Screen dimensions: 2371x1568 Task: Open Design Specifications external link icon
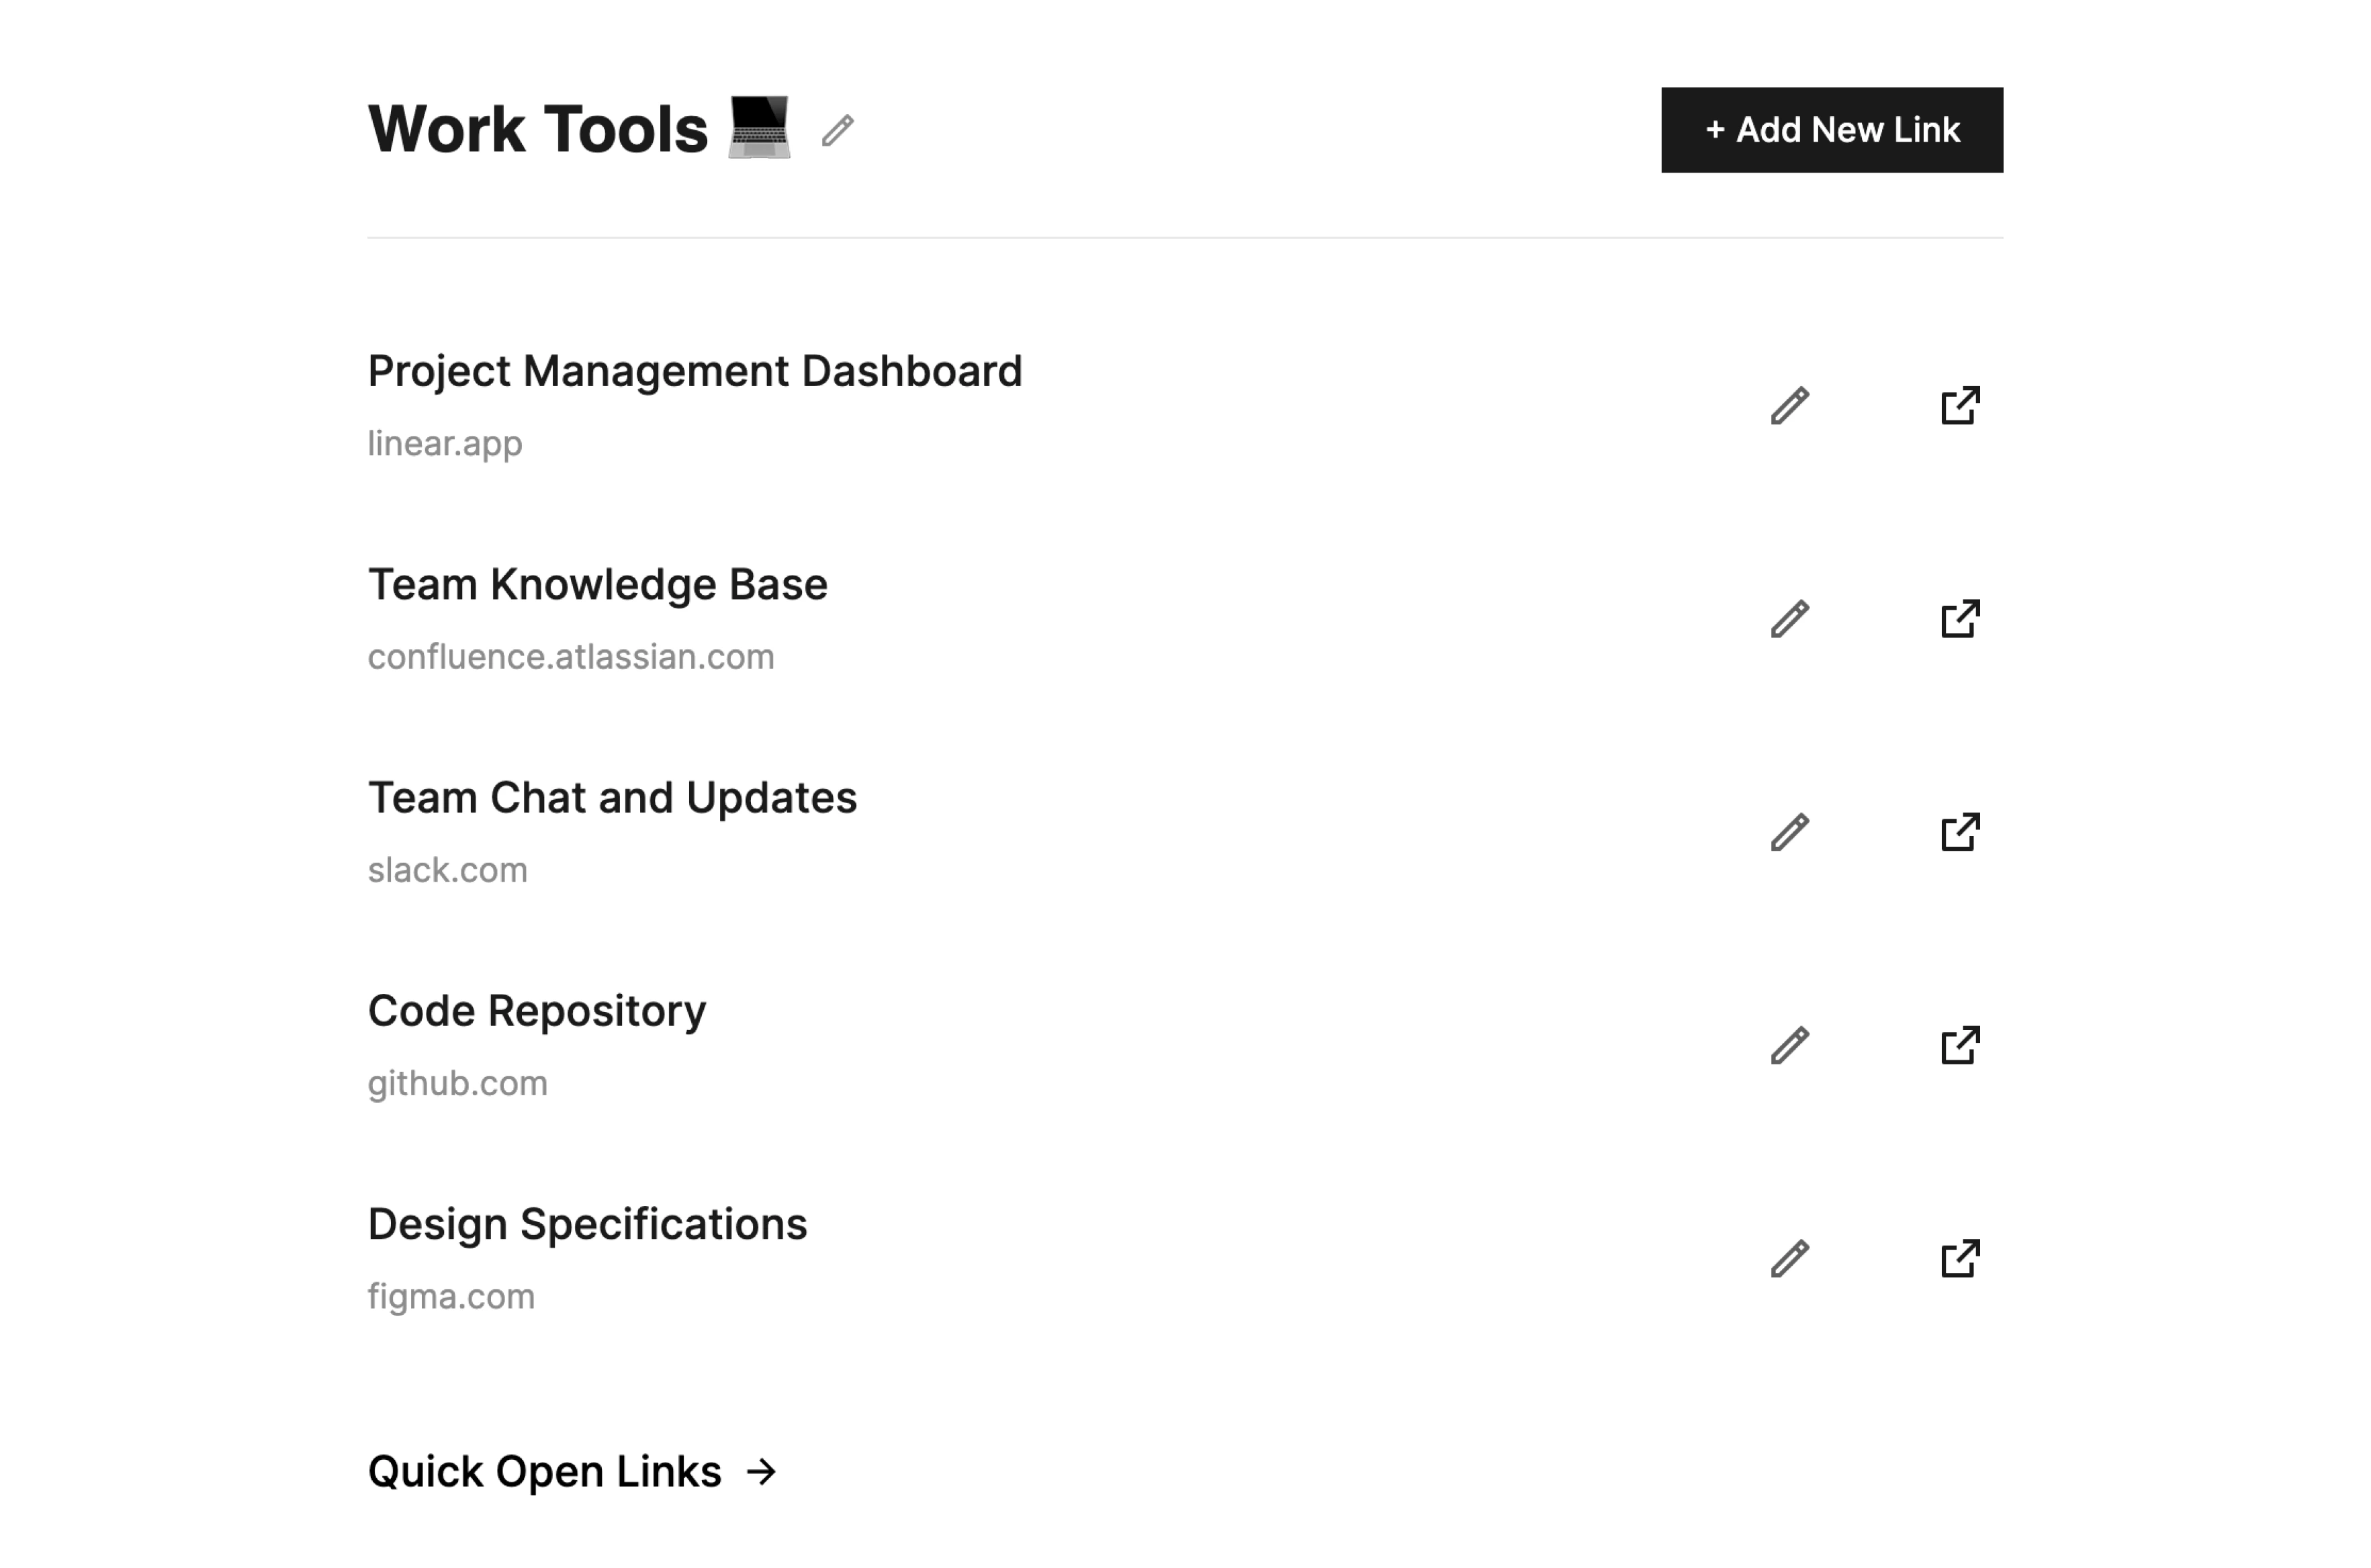pyautogui.click(x=1960, y=1259)
